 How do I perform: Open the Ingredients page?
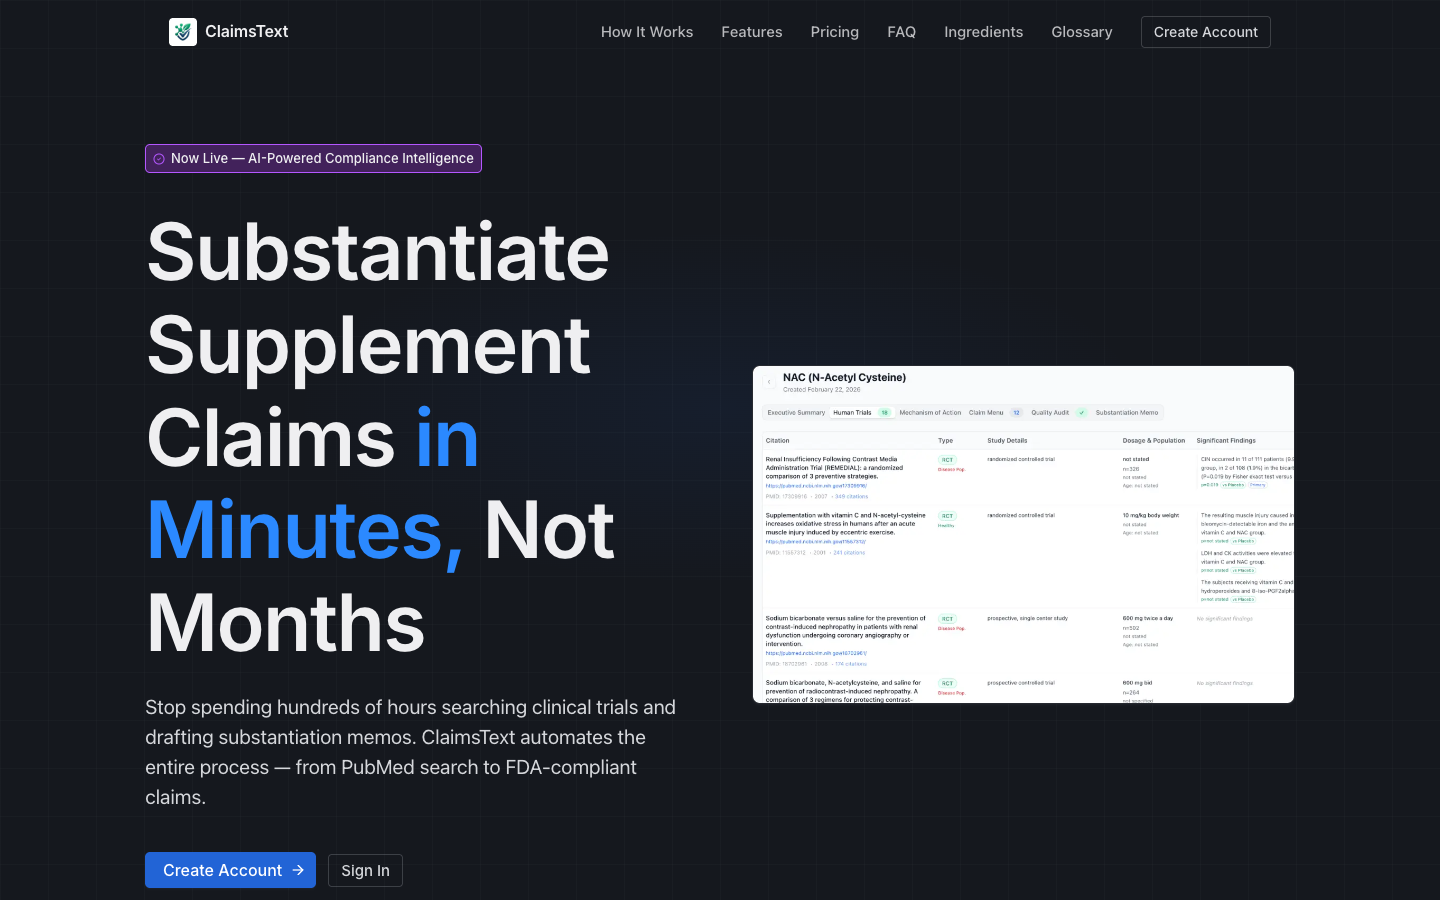point(984,32)
